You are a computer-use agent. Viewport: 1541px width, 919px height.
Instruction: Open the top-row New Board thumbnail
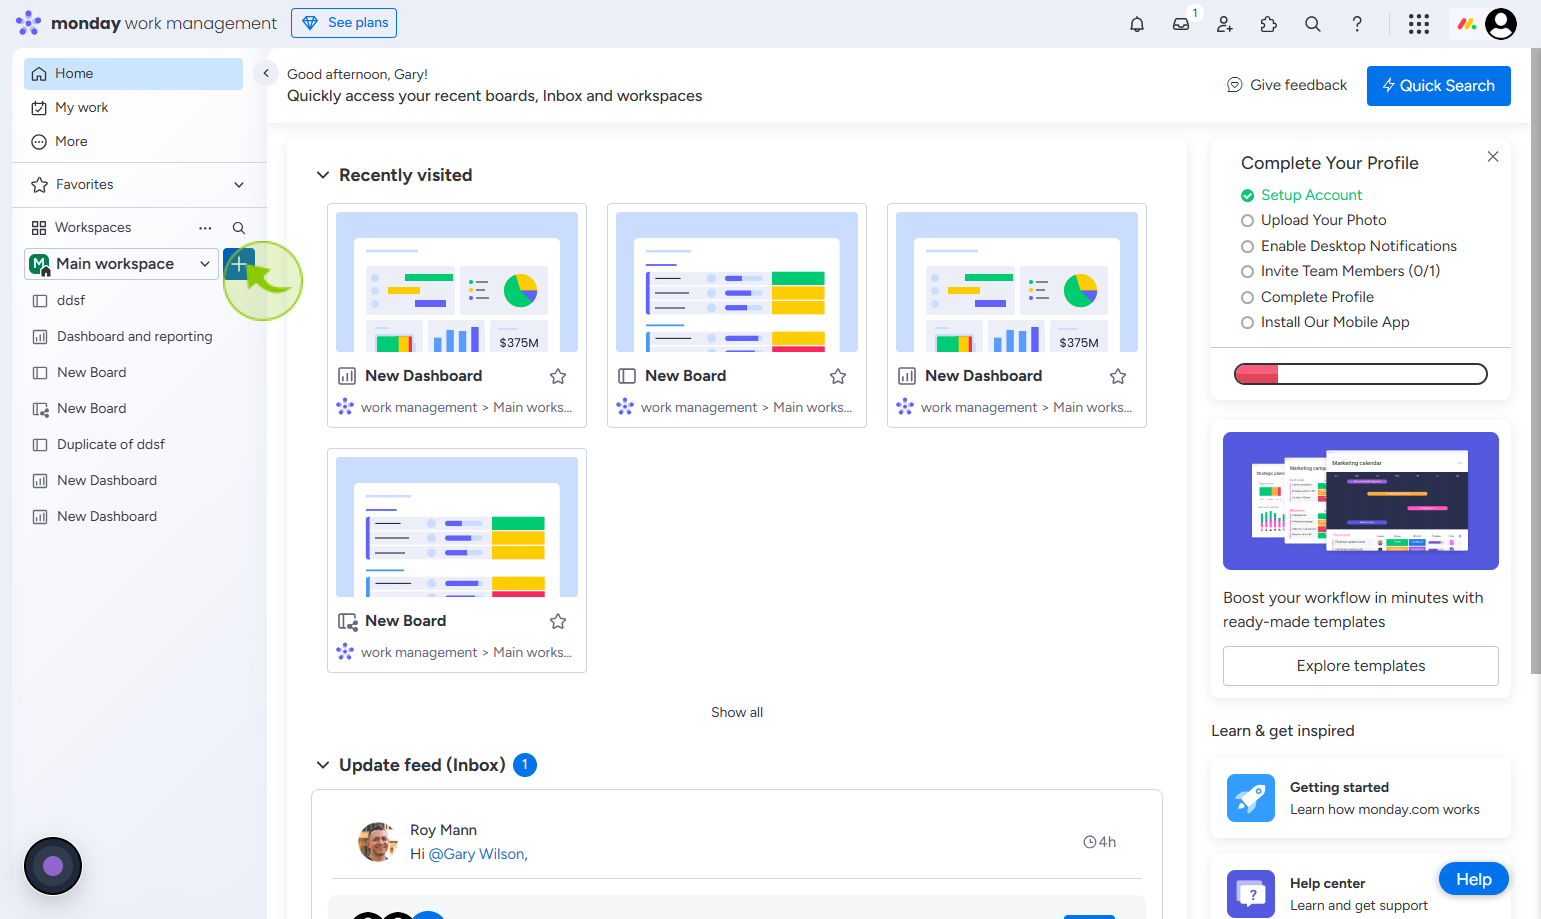pos(737,282)
